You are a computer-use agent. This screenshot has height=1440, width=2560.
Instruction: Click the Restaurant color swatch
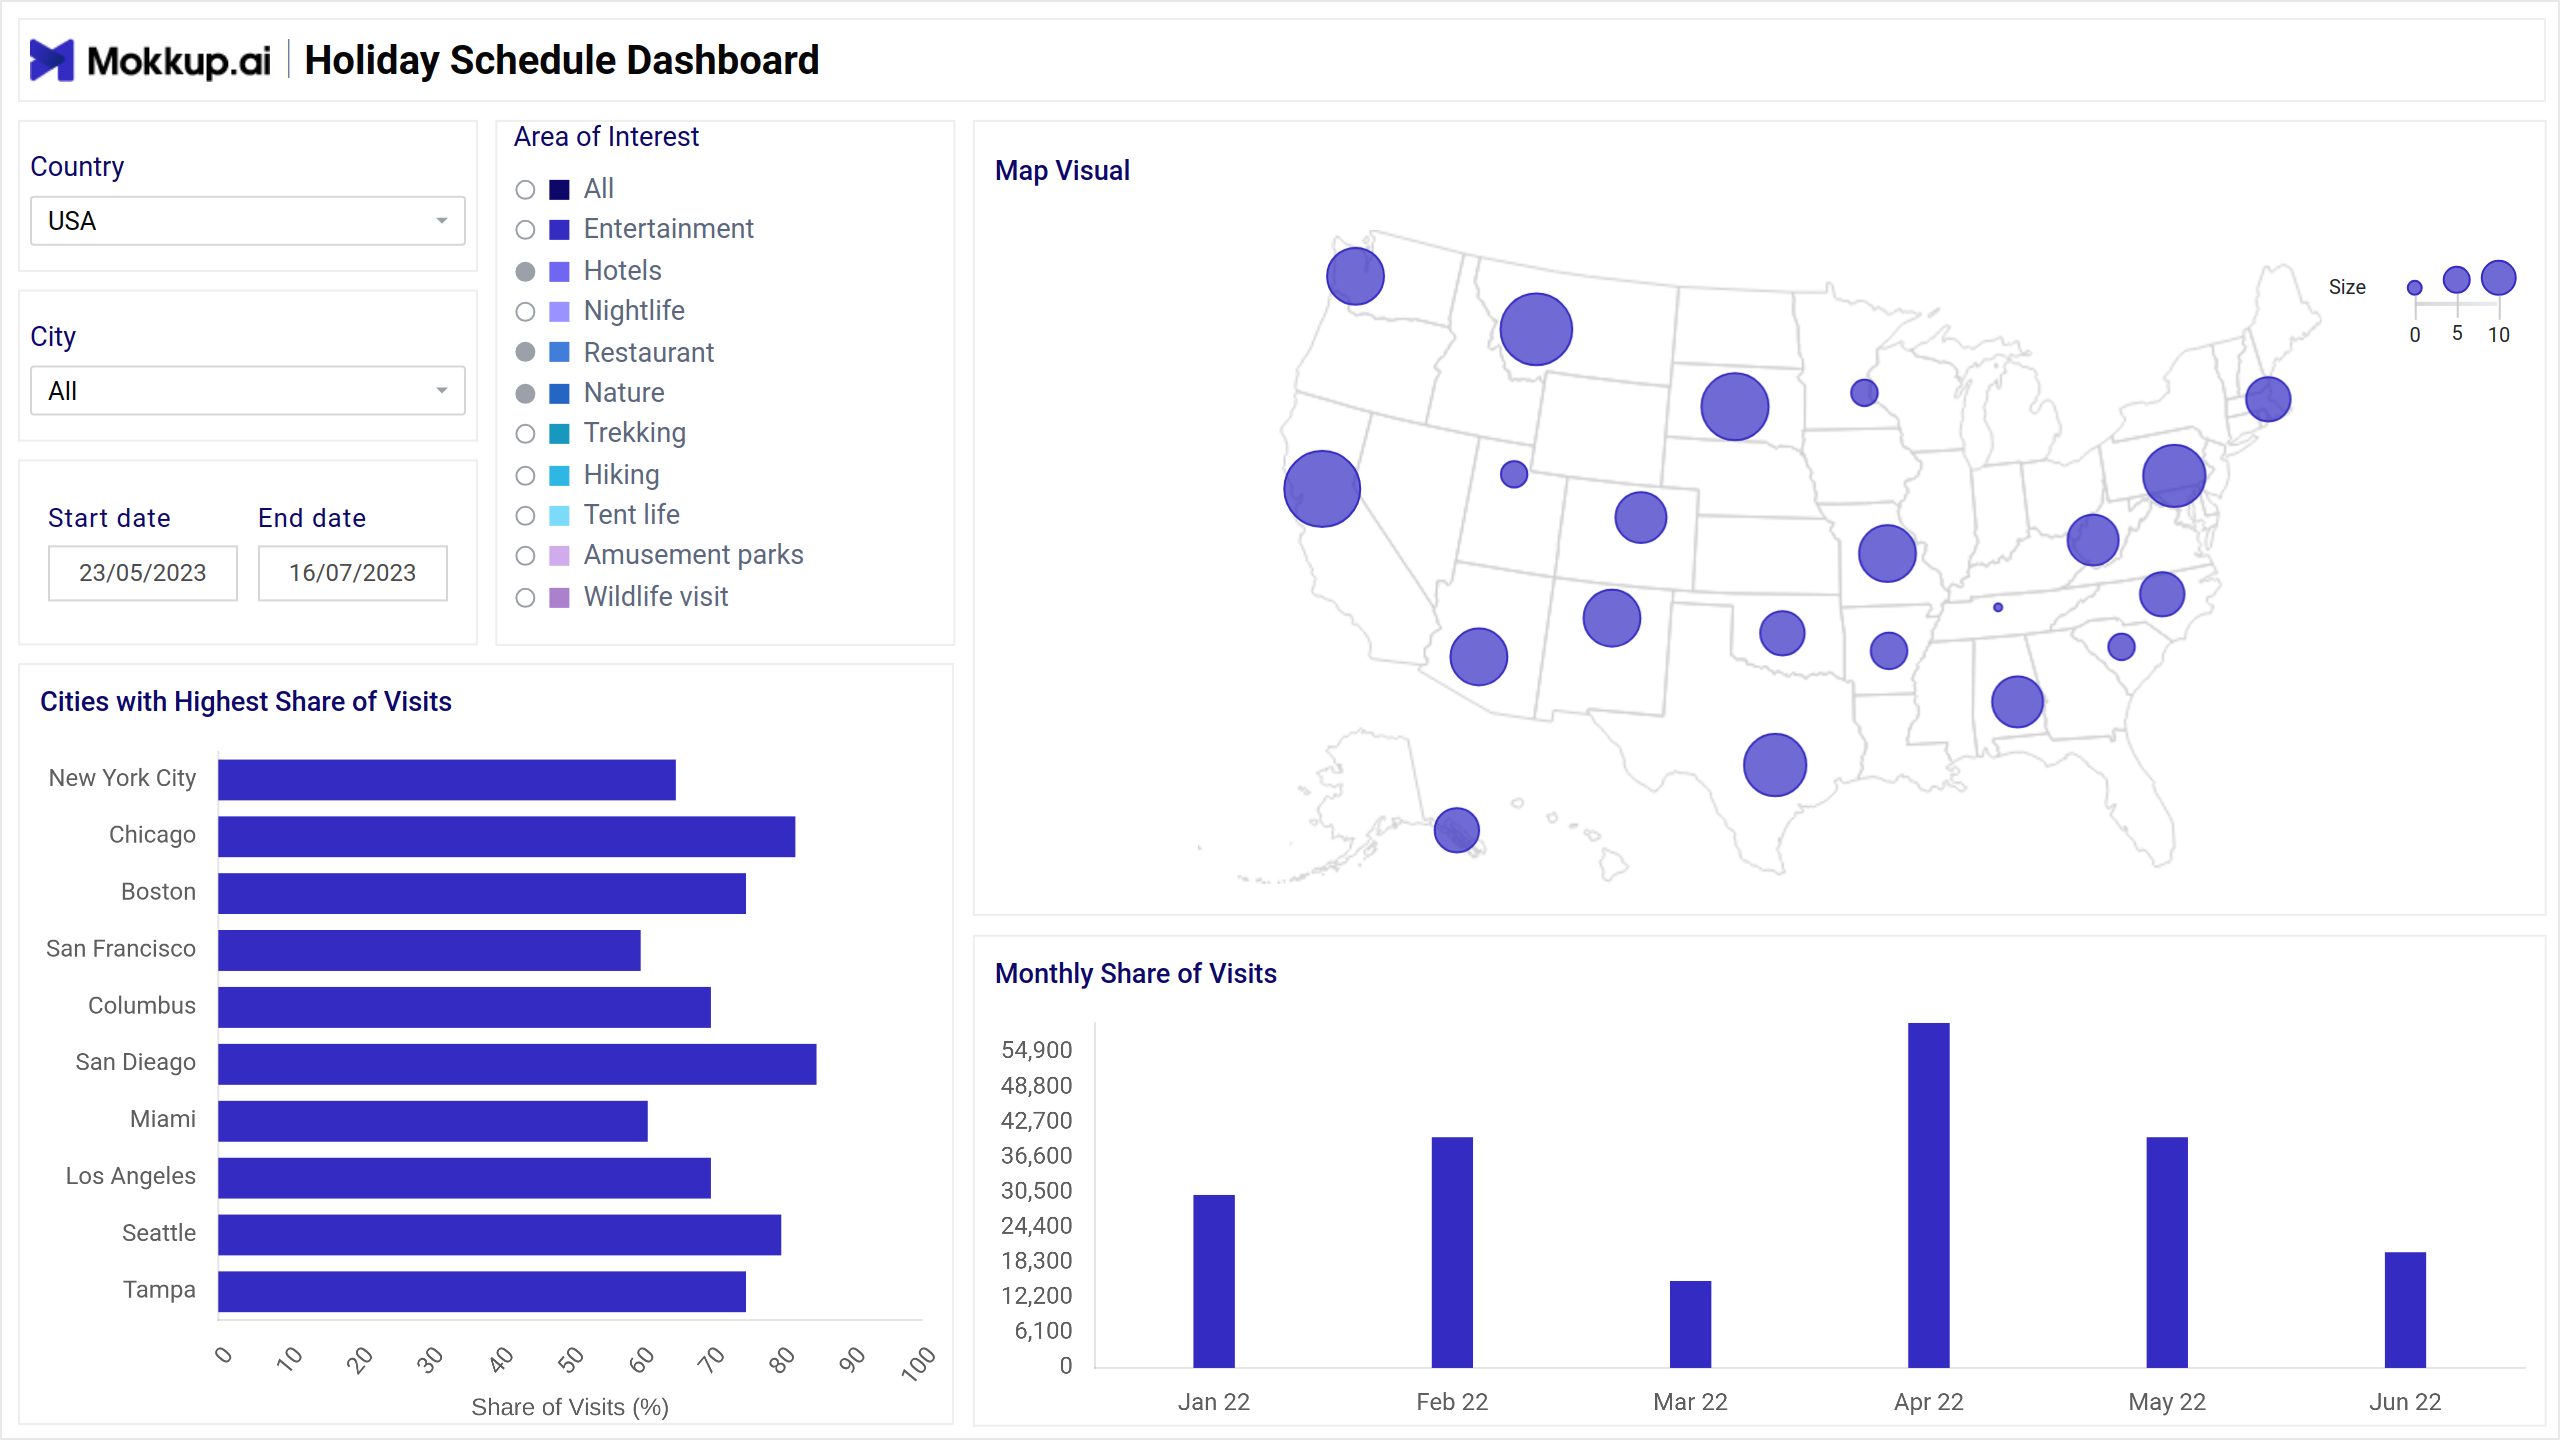[560, 352]
